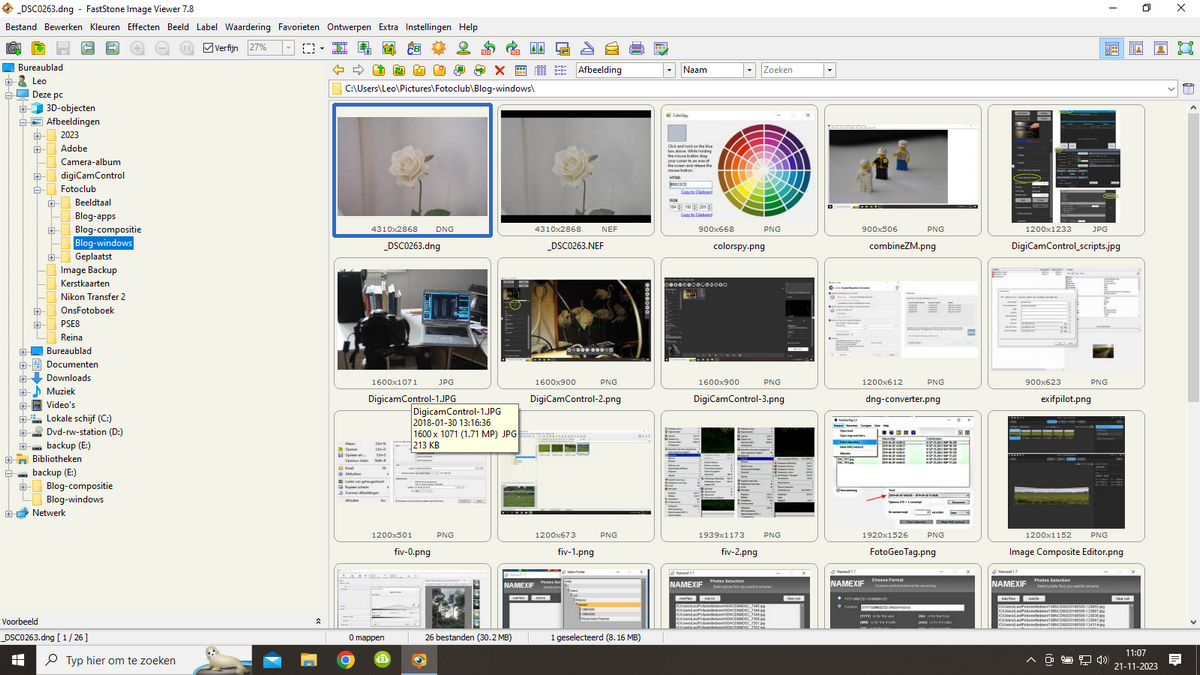Select the colorspy.png thumbnail

[x=739, y=170]
